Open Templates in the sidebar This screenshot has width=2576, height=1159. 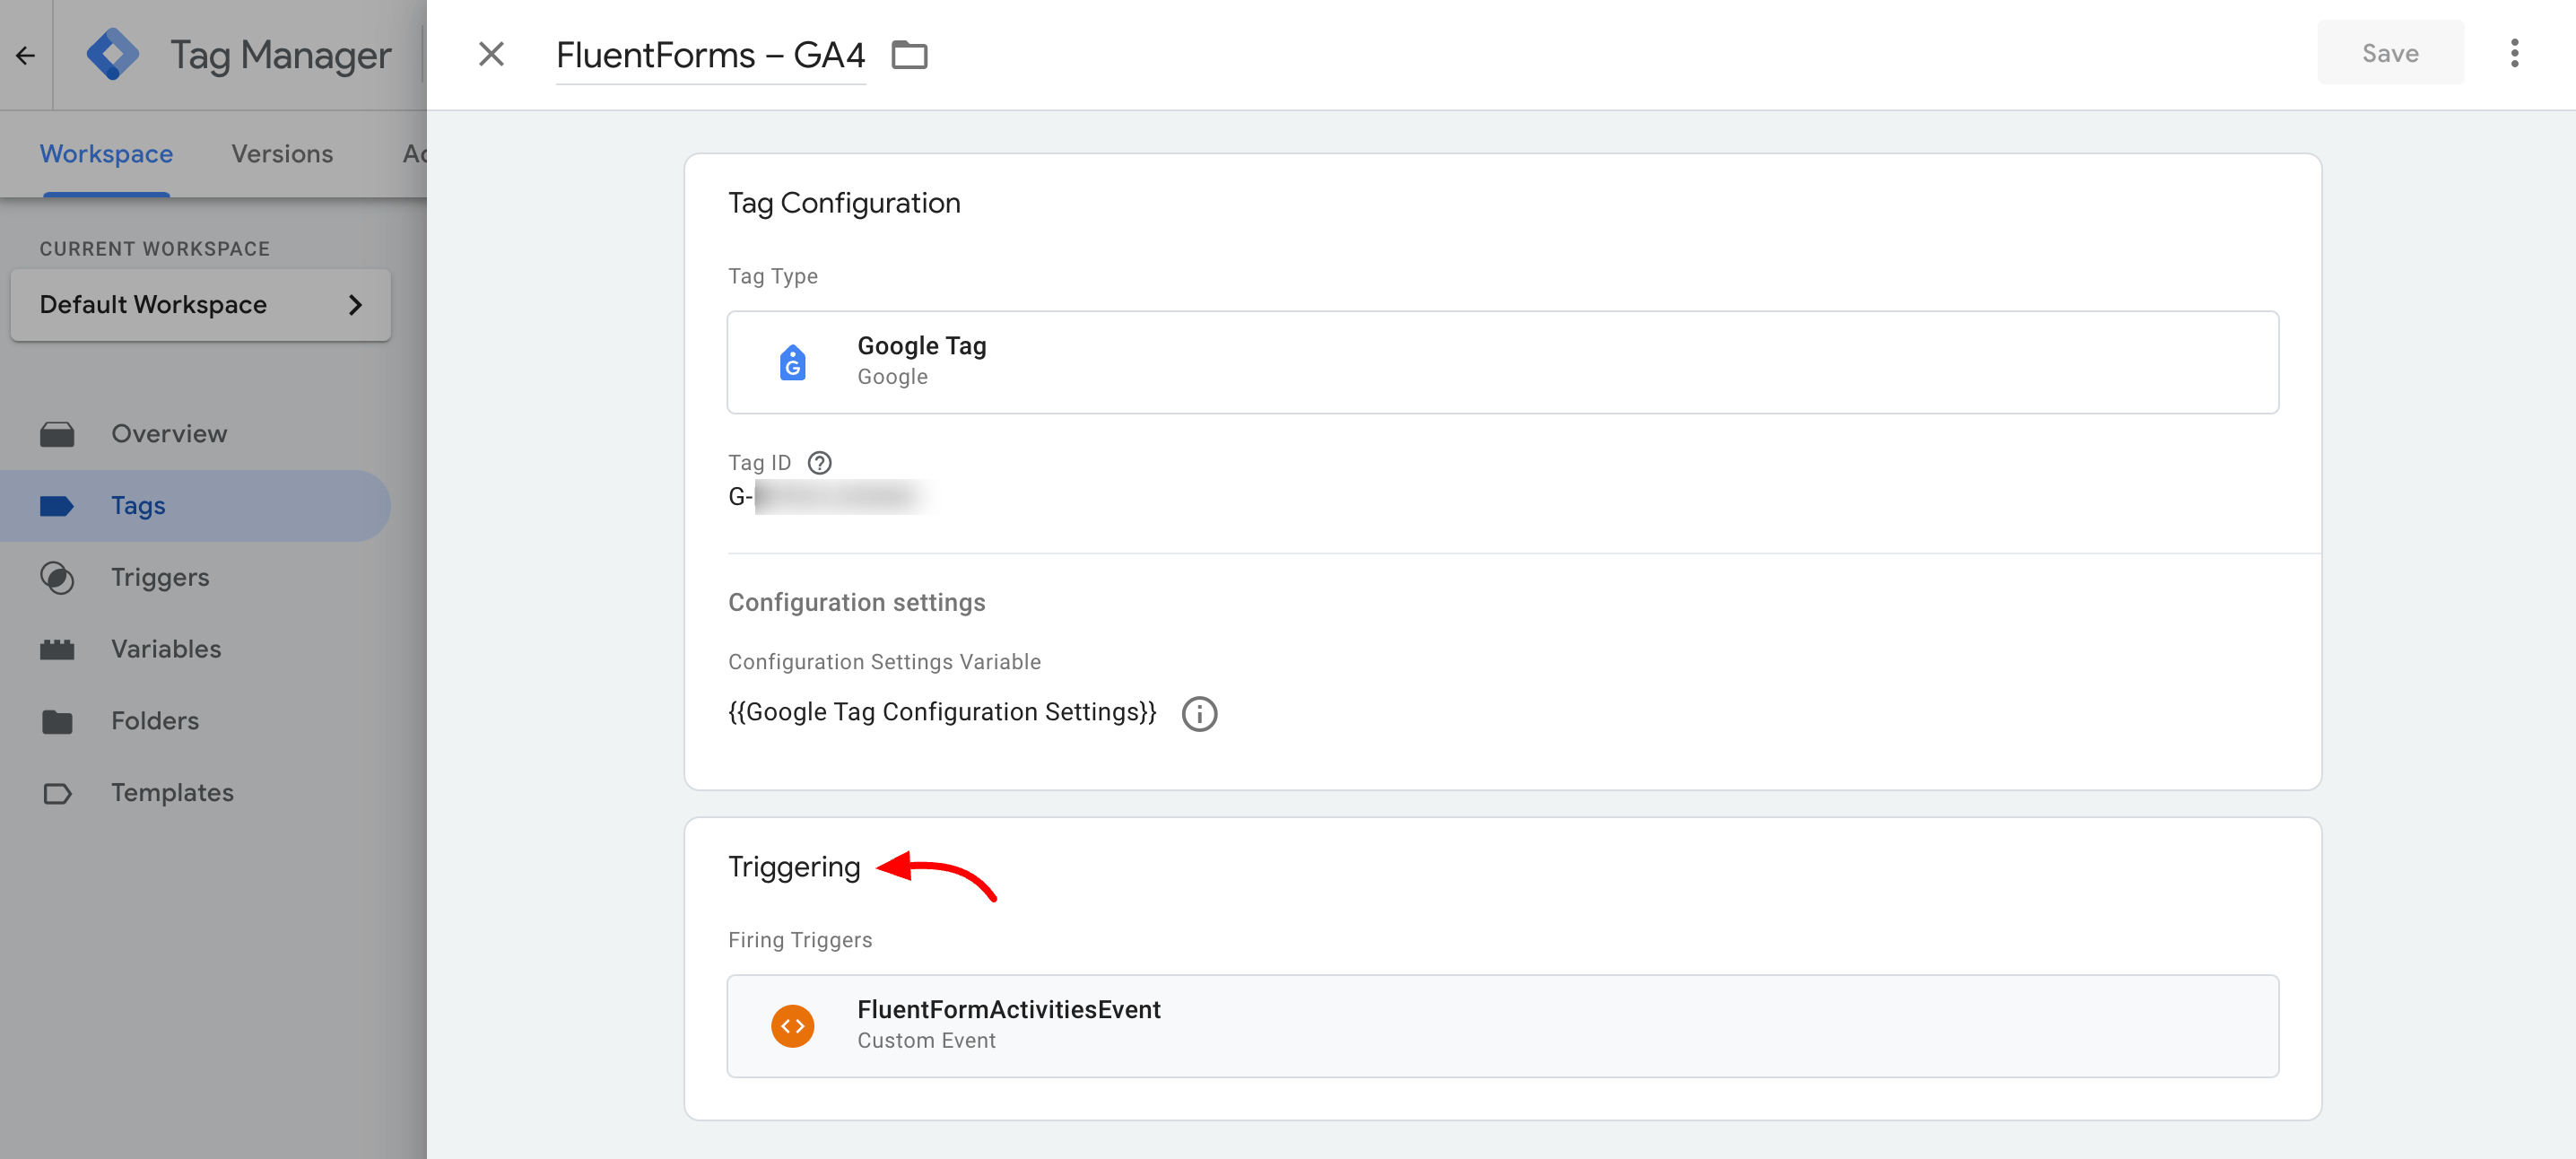pyautogui.click(x=171, y=793)
